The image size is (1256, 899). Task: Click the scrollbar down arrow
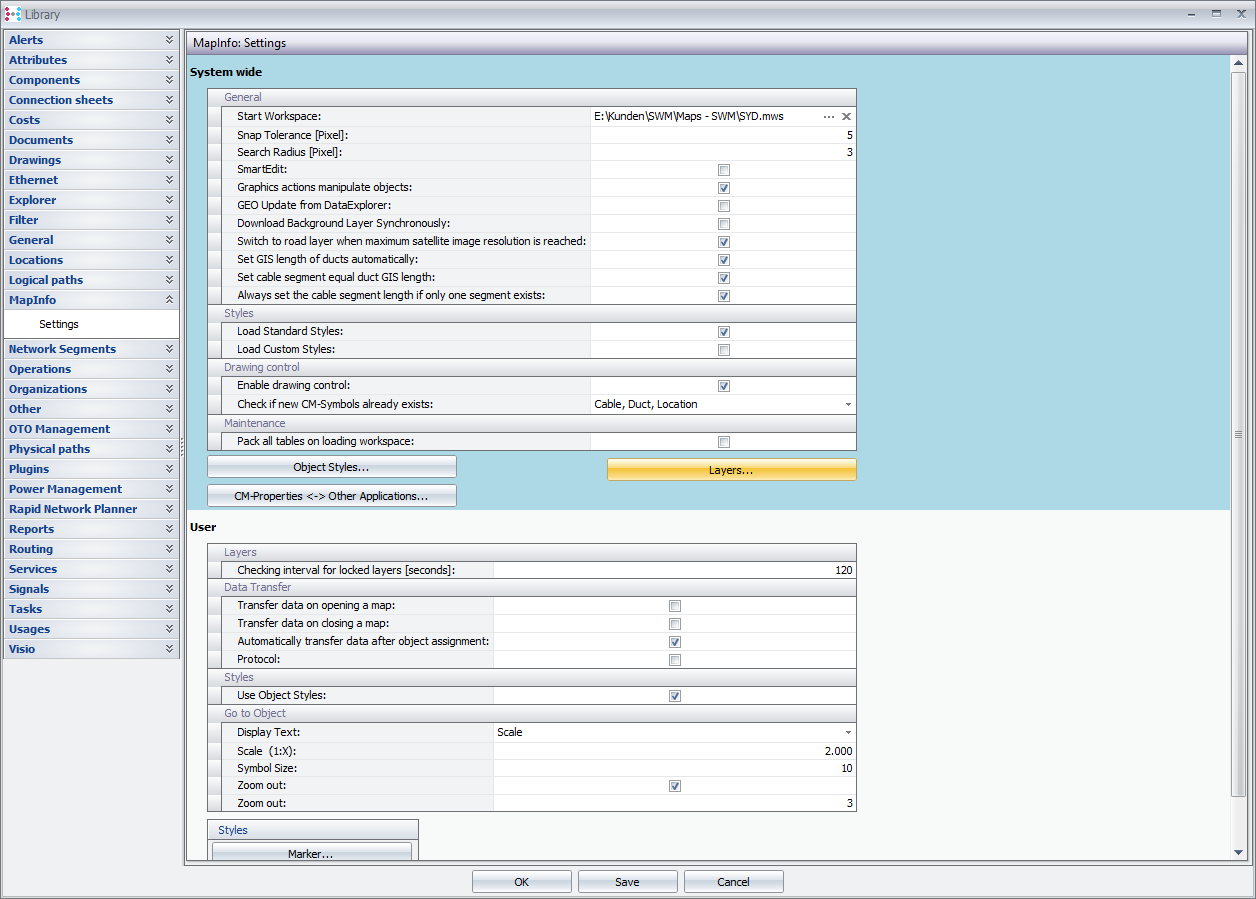pyautogui.click(x=1238, y=852)
